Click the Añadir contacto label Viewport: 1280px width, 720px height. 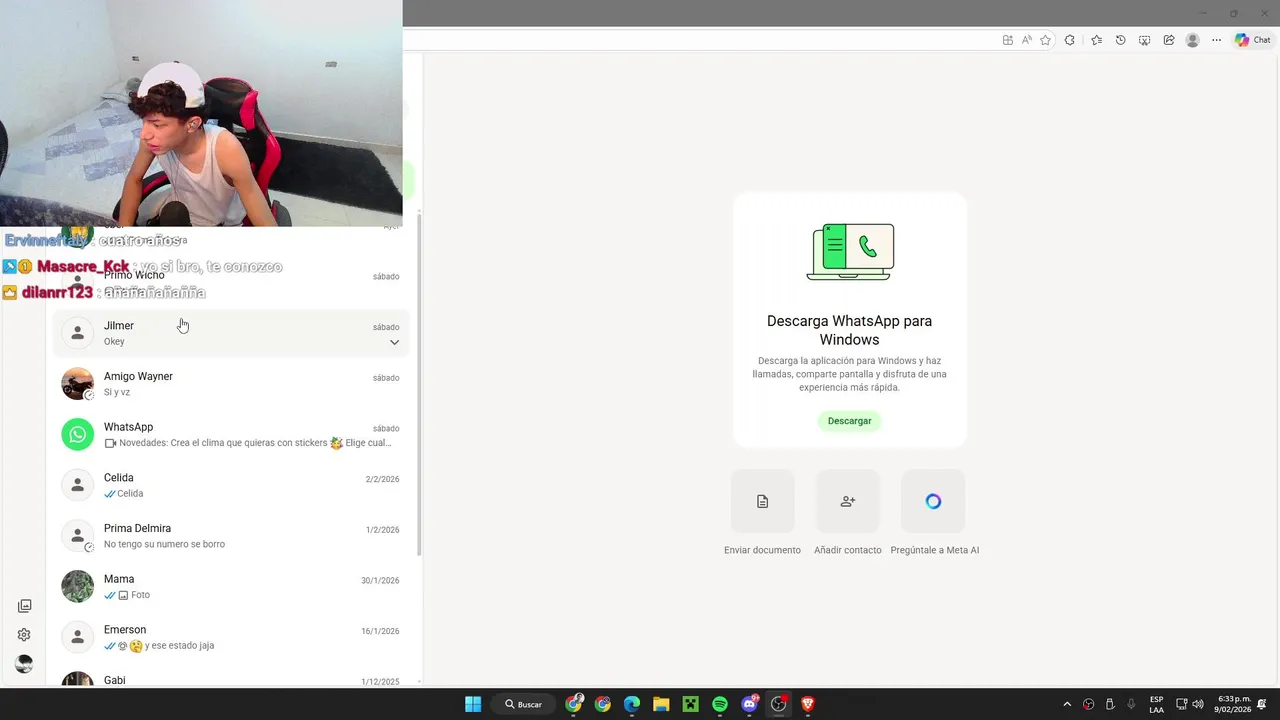click(x=848, y=550)
